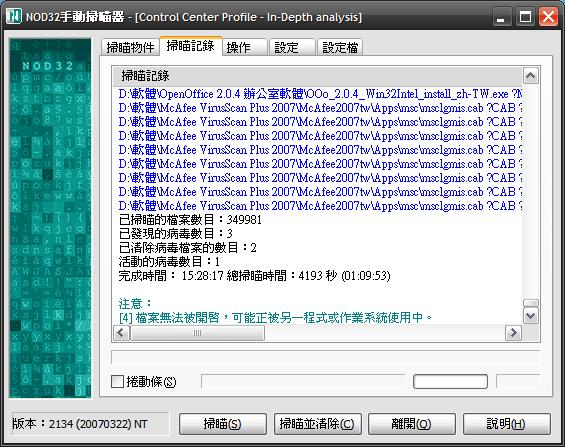Select the [4] 檔案無法被開啟 note line

275,318
